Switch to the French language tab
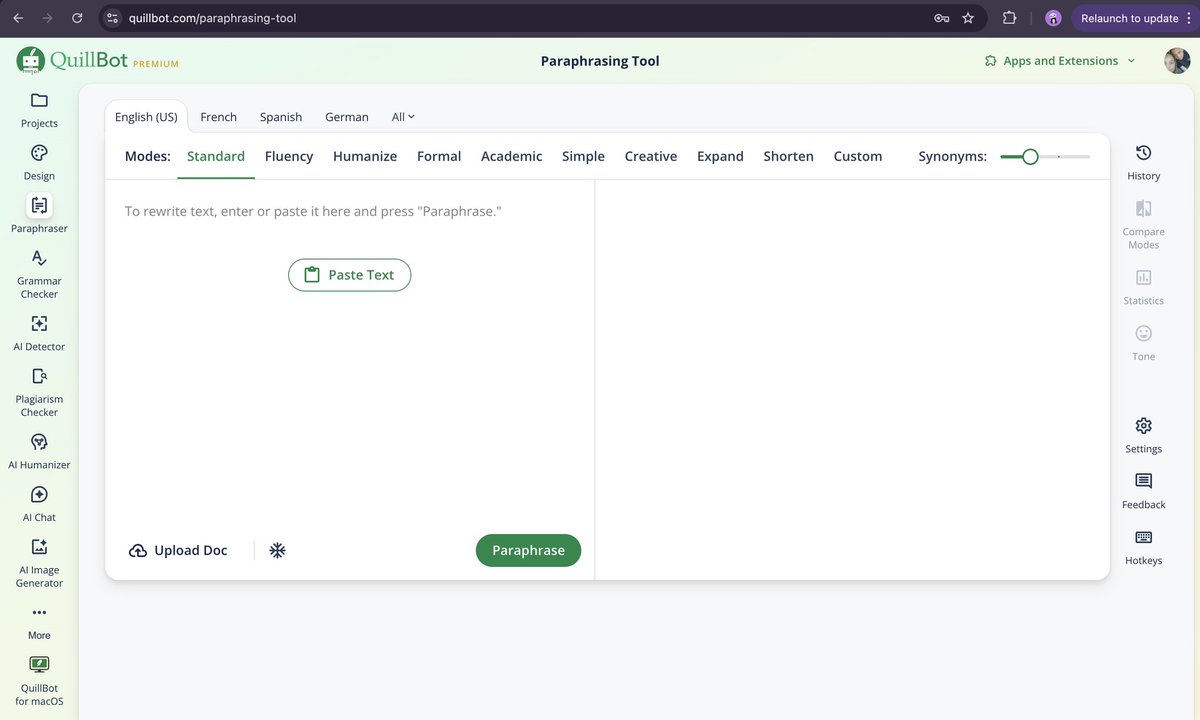The width and height of the screenshot is (1200, 720). click(218, 117)
